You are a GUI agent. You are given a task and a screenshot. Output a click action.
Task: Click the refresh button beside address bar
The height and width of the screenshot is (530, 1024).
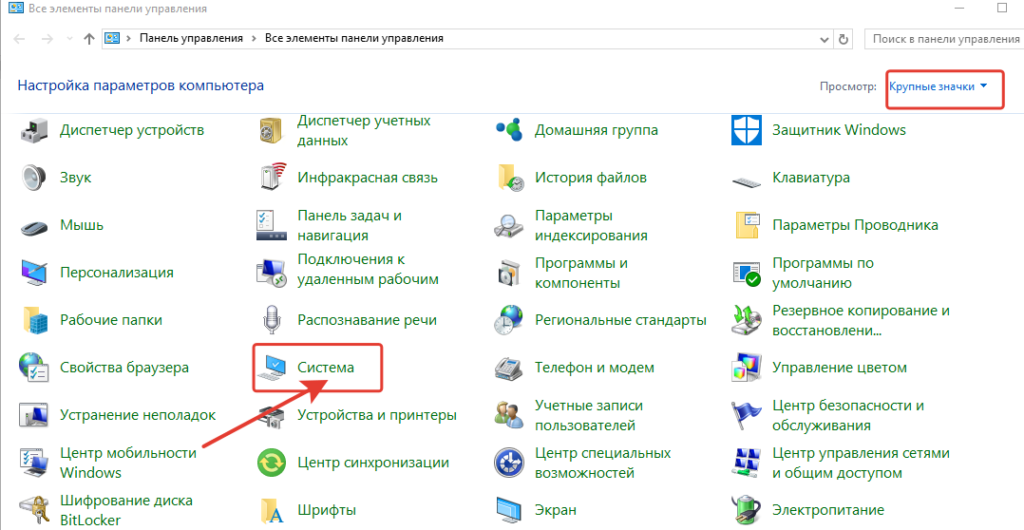843,39
